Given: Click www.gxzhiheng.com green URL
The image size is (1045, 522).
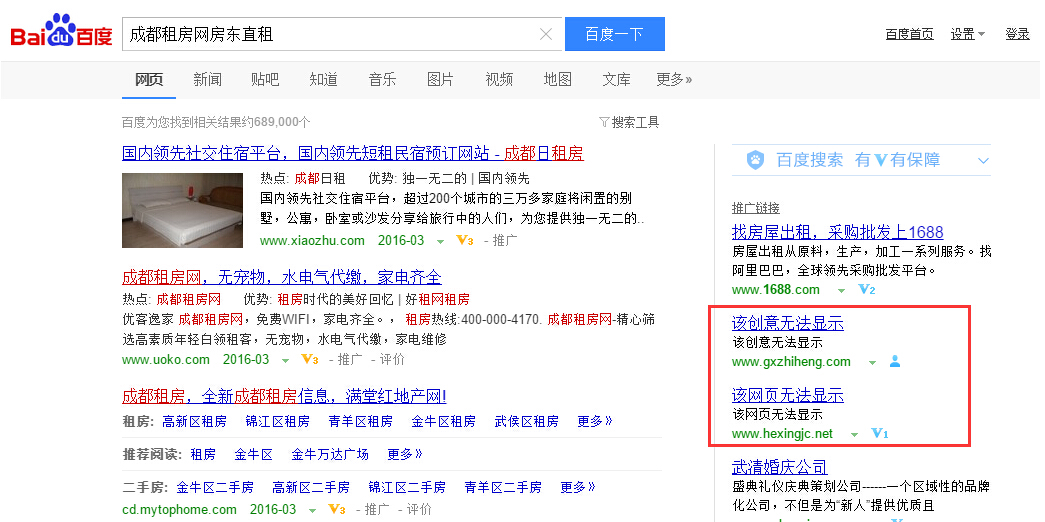Looking at the screenshot, I should tap(791, 362).
